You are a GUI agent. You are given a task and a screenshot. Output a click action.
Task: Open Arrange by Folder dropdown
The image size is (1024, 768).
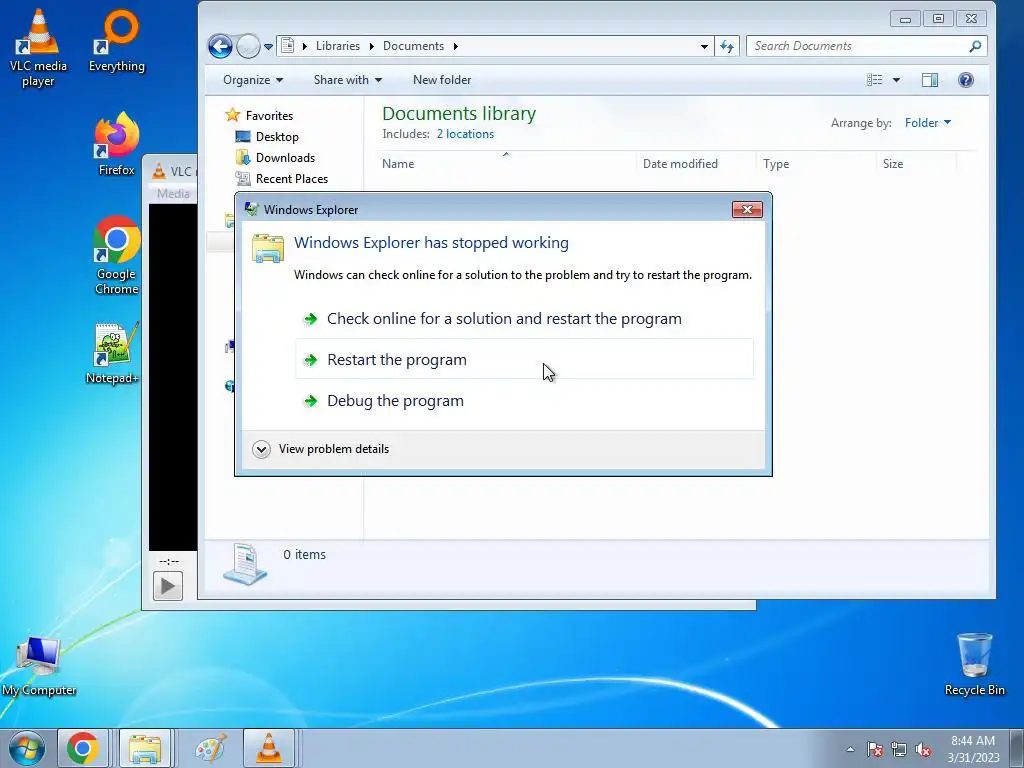point(927,123)
